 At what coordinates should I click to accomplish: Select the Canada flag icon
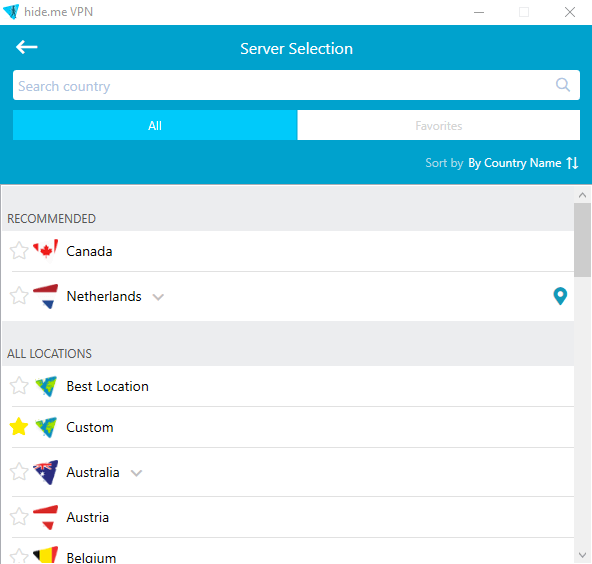[x=46, y=251]
